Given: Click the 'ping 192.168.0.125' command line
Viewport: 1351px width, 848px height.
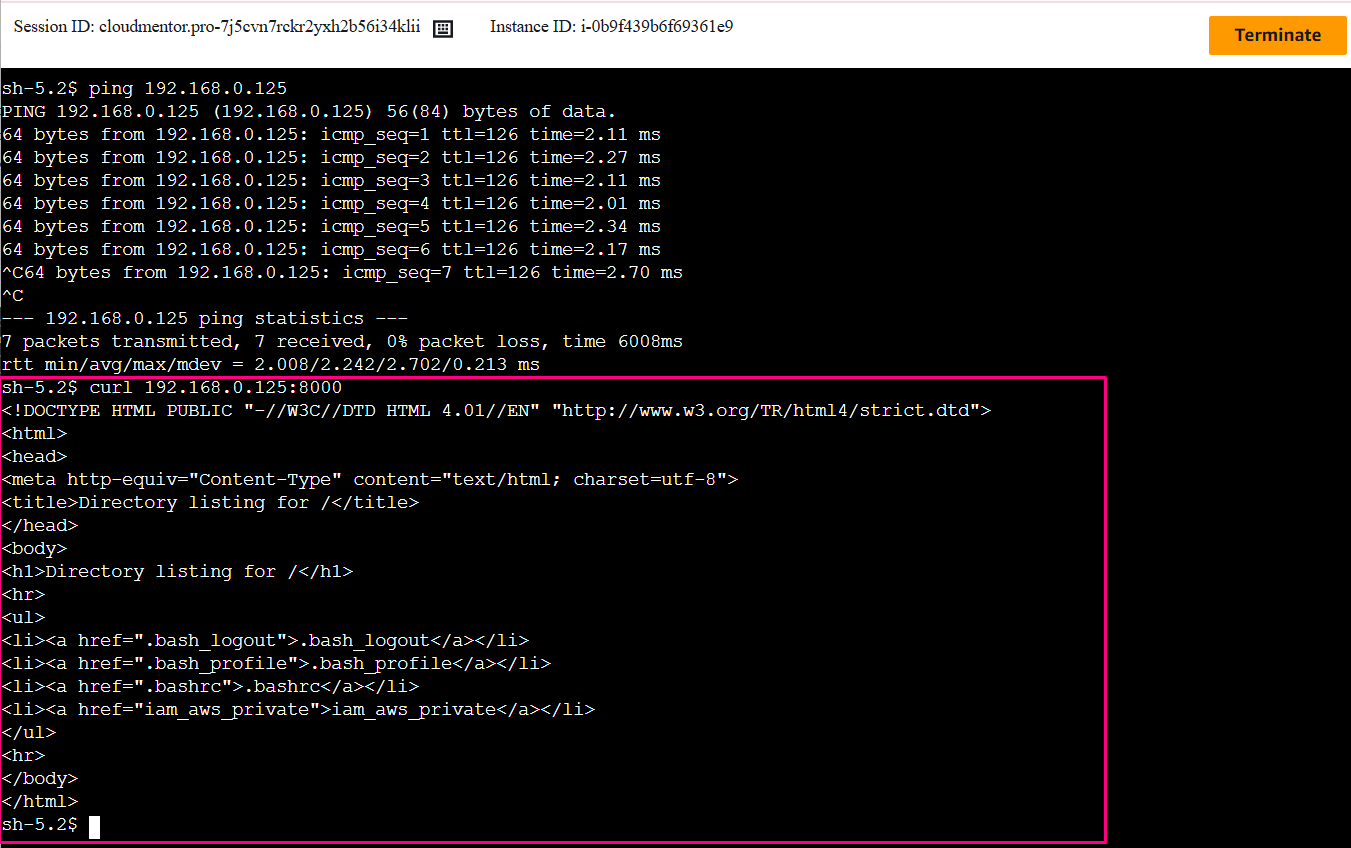Looking at the screenshot, I should click(x=144, y=88).
